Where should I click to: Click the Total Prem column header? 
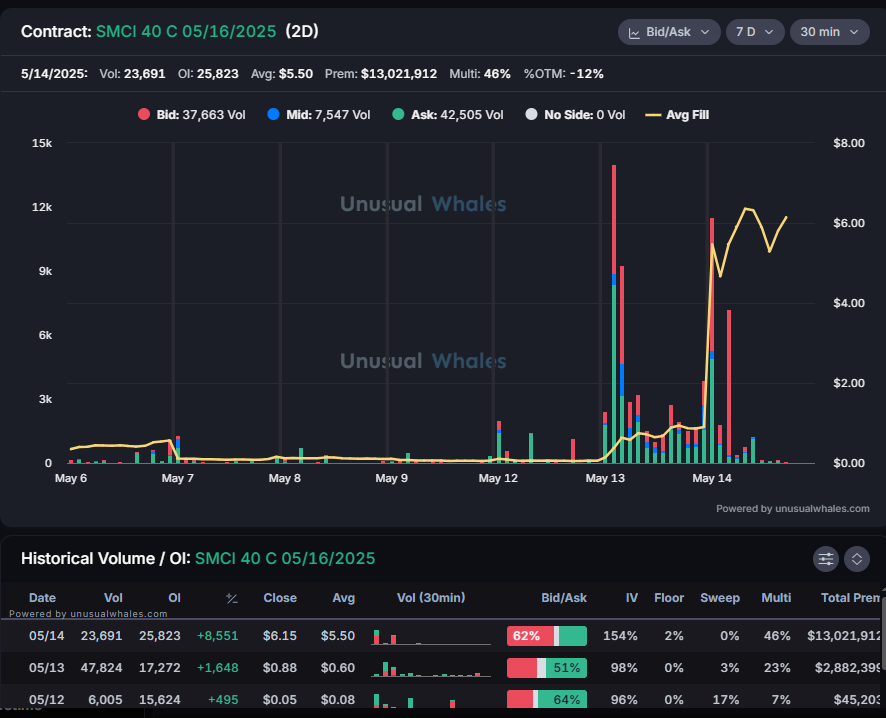(x=850, y=598)
